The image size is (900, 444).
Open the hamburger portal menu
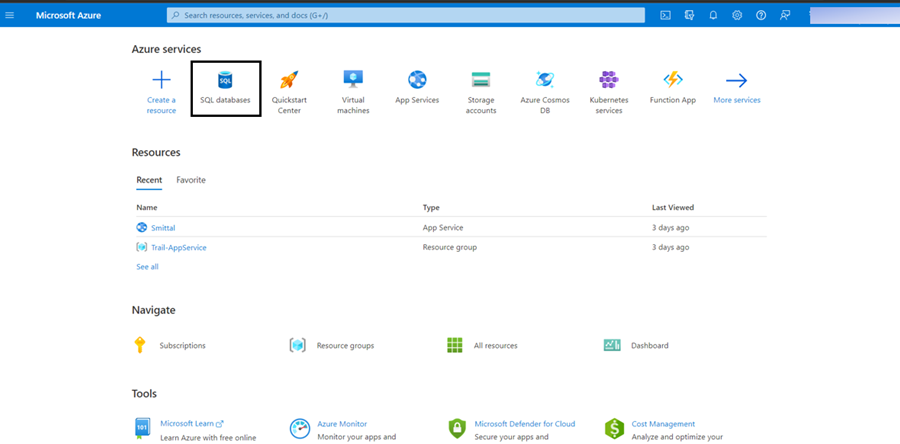click(x=9, y=15)
